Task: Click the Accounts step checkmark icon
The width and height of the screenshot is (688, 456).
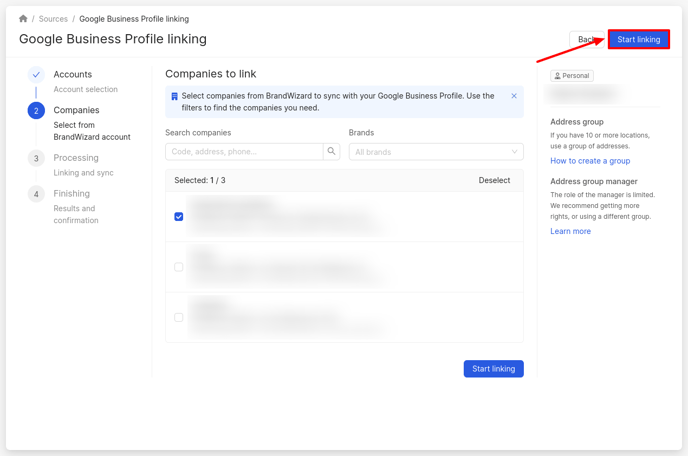Action: point(36,75)
